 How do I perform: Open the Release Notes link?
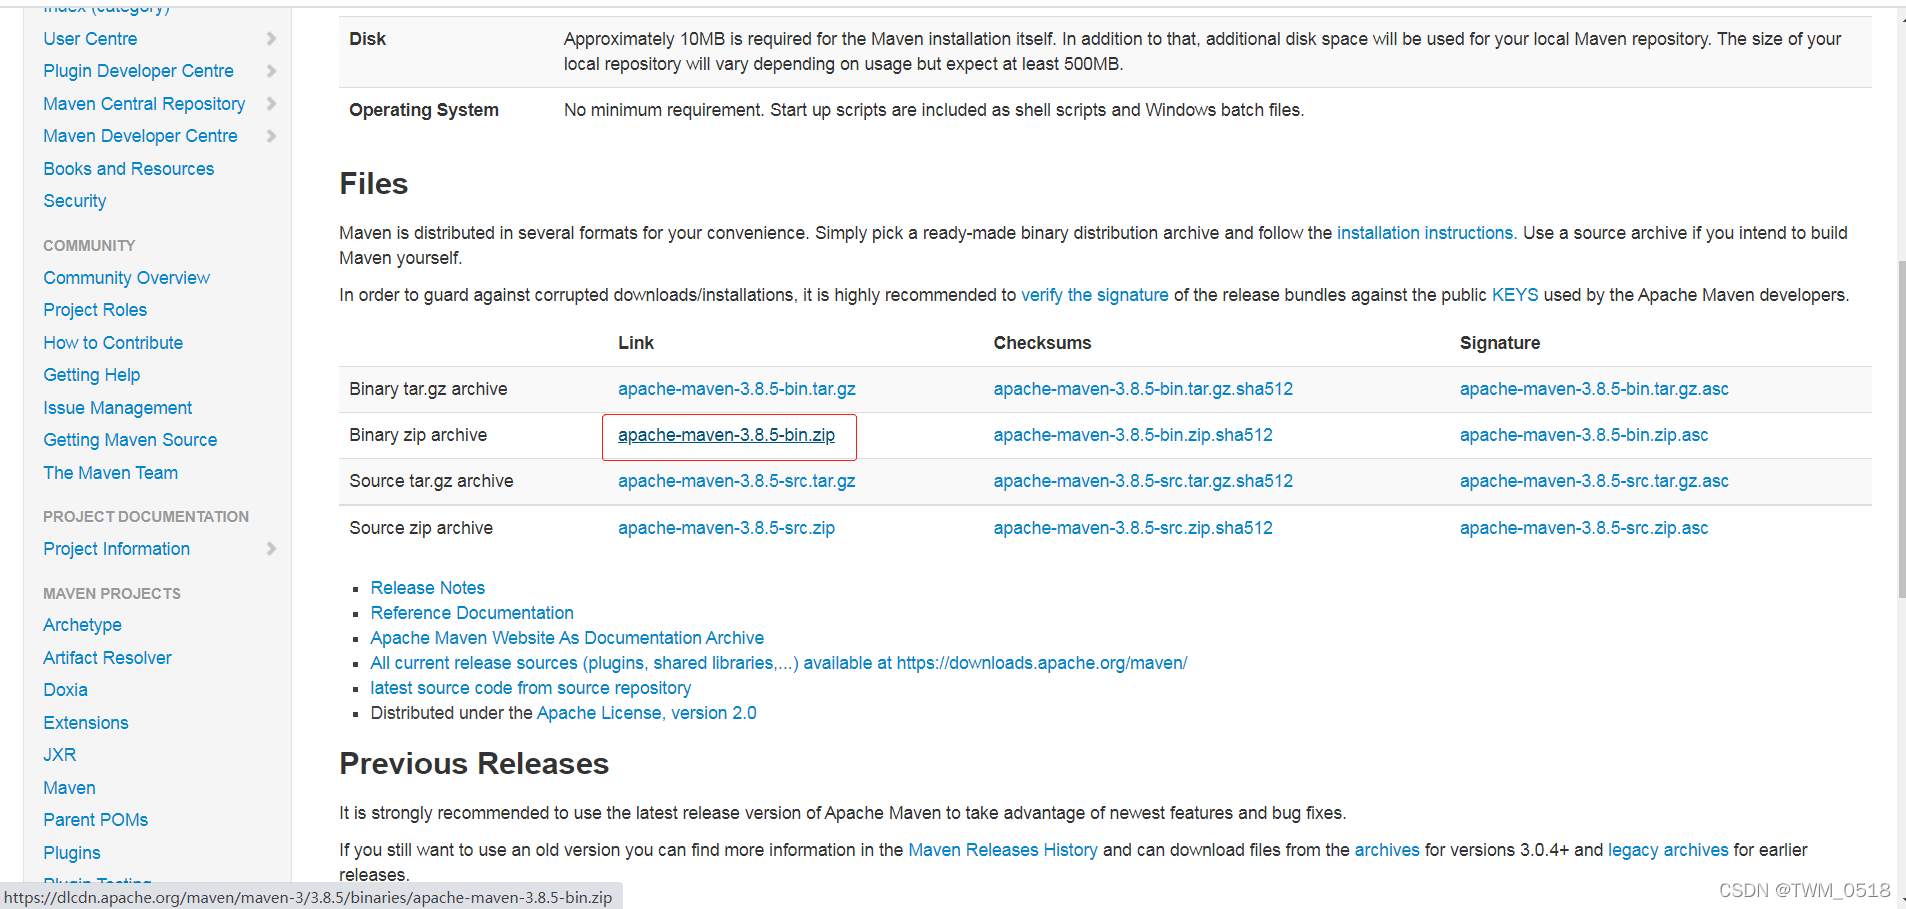(427, 588)
